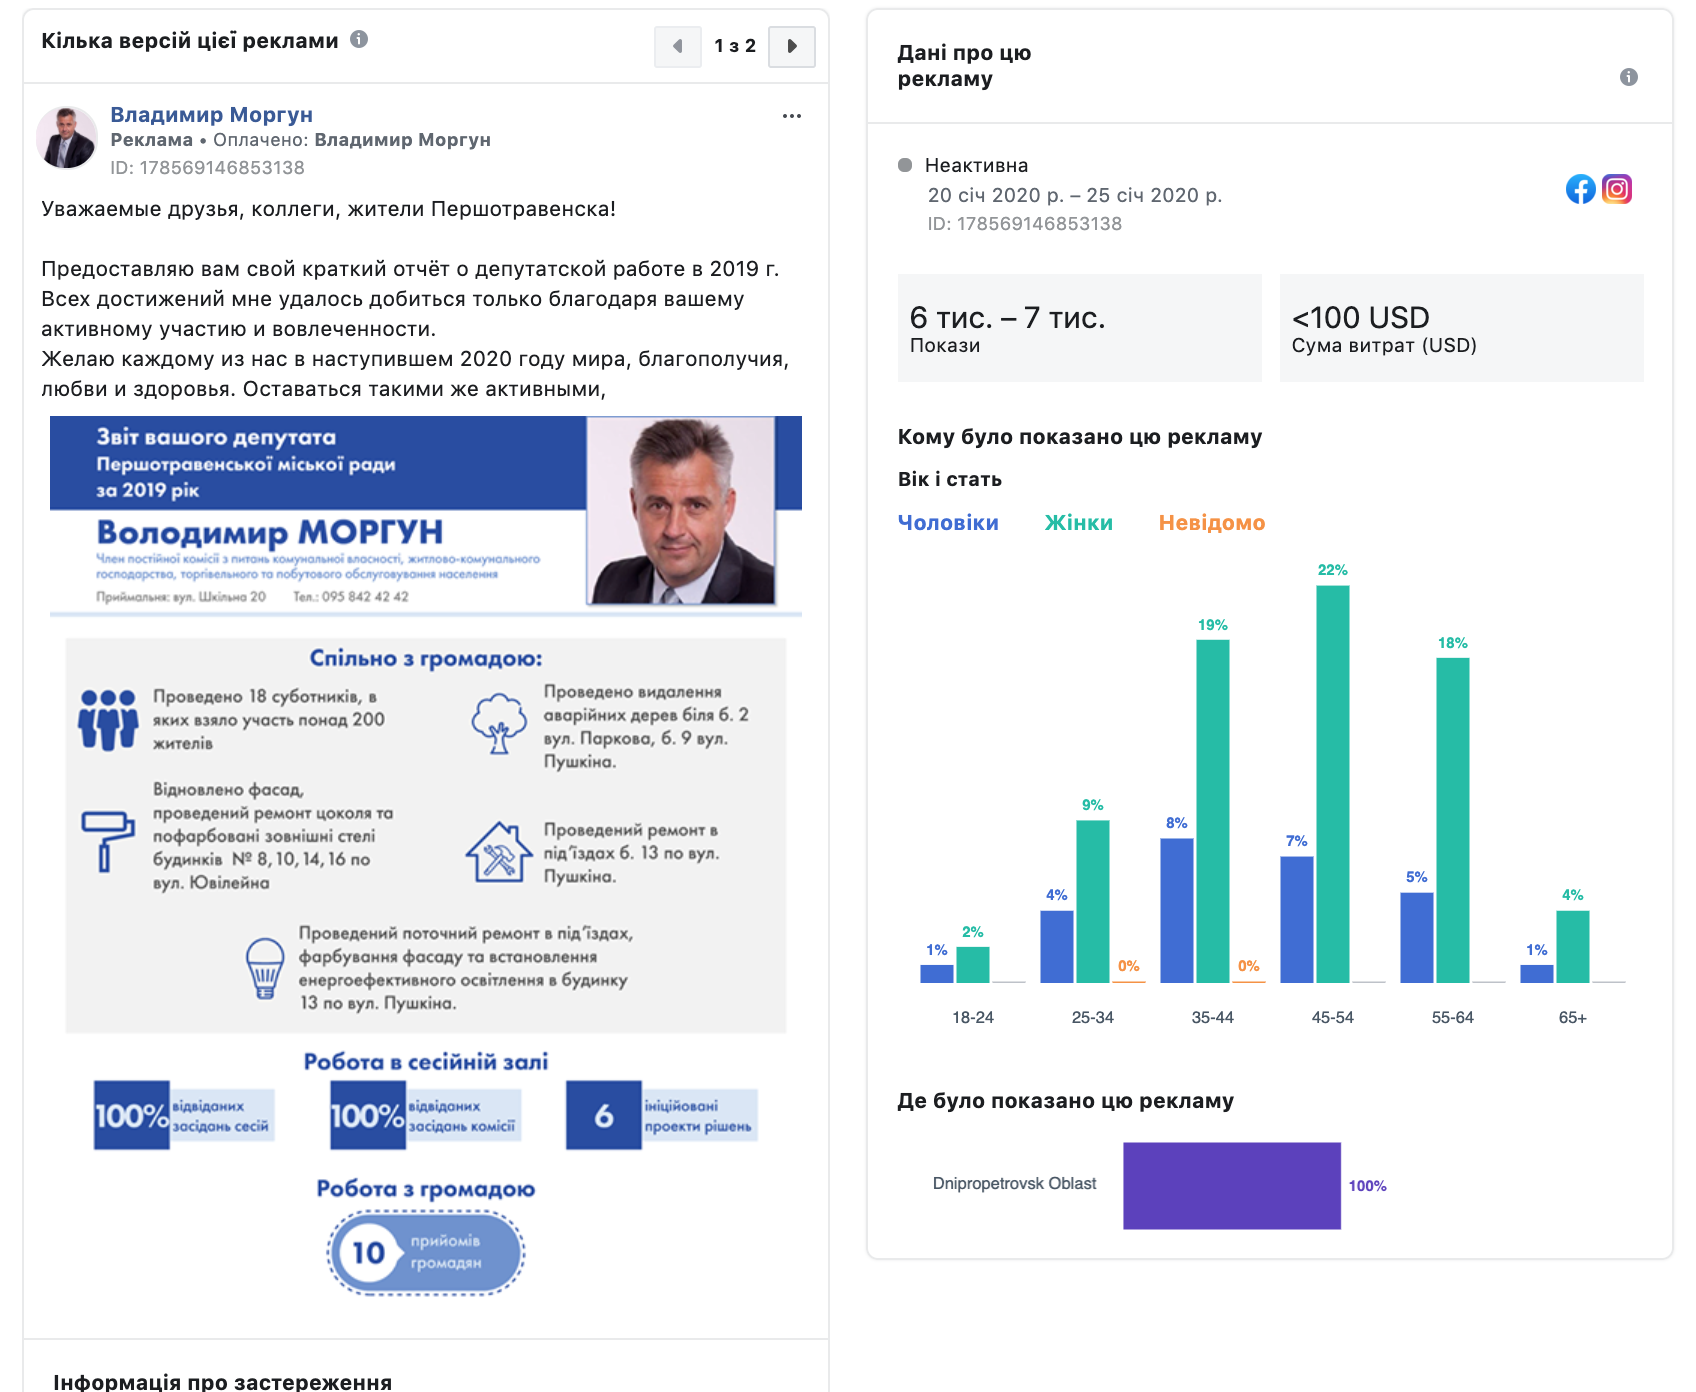The image size is (1696, 1392).
Task: Toggle the Жінки legend series
Action: click(1078, 522)
